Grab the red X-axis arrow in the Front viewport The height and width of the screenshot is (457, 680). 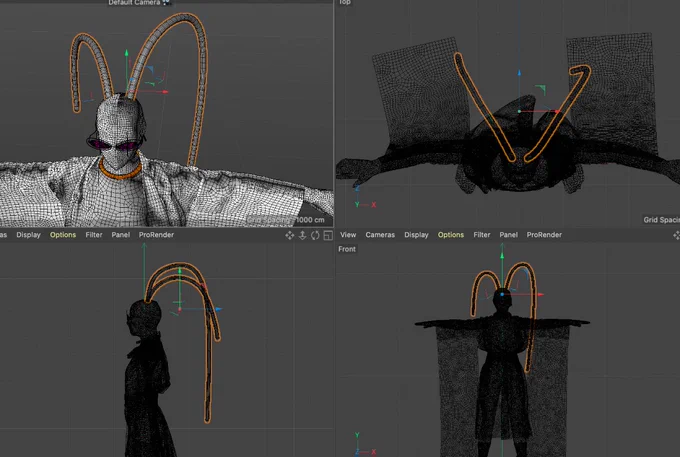(540, 294)
